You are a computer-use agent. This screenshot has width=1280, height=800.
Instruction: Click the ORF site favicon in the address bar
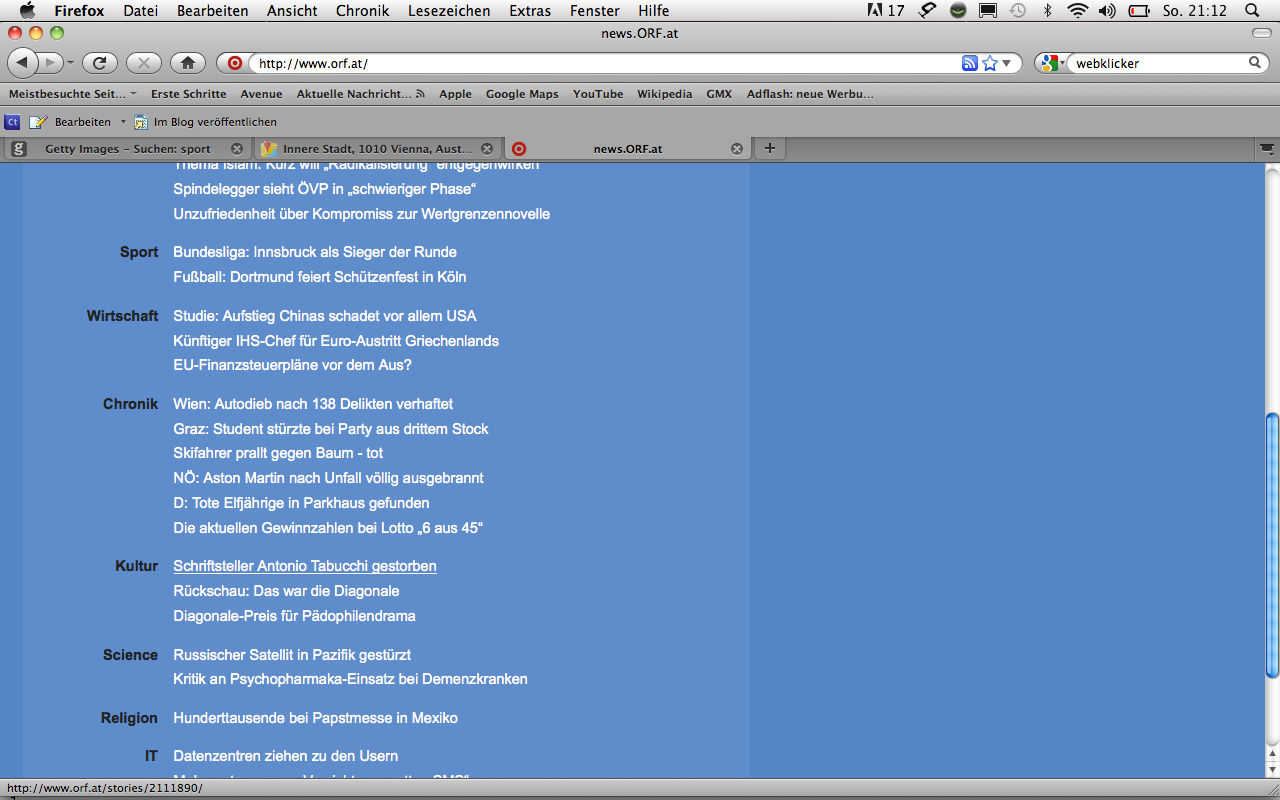pyautogui.click(x=235, y=63)
